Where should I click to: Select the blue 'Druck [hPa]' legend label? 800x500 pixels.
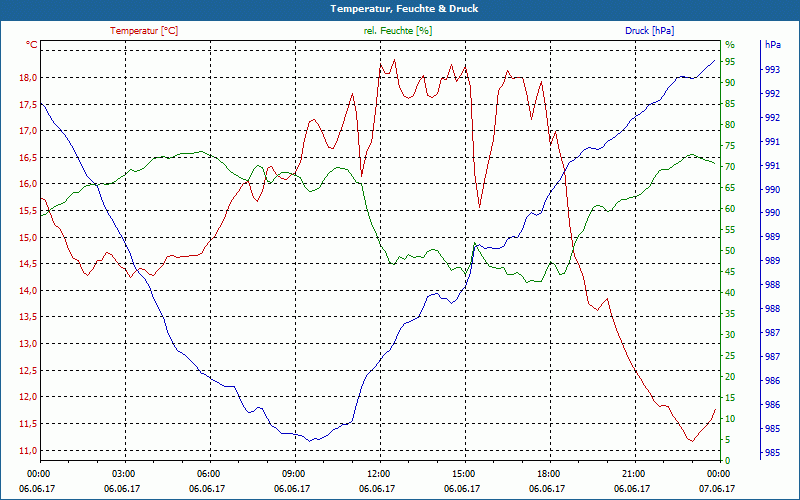point(649,31)
